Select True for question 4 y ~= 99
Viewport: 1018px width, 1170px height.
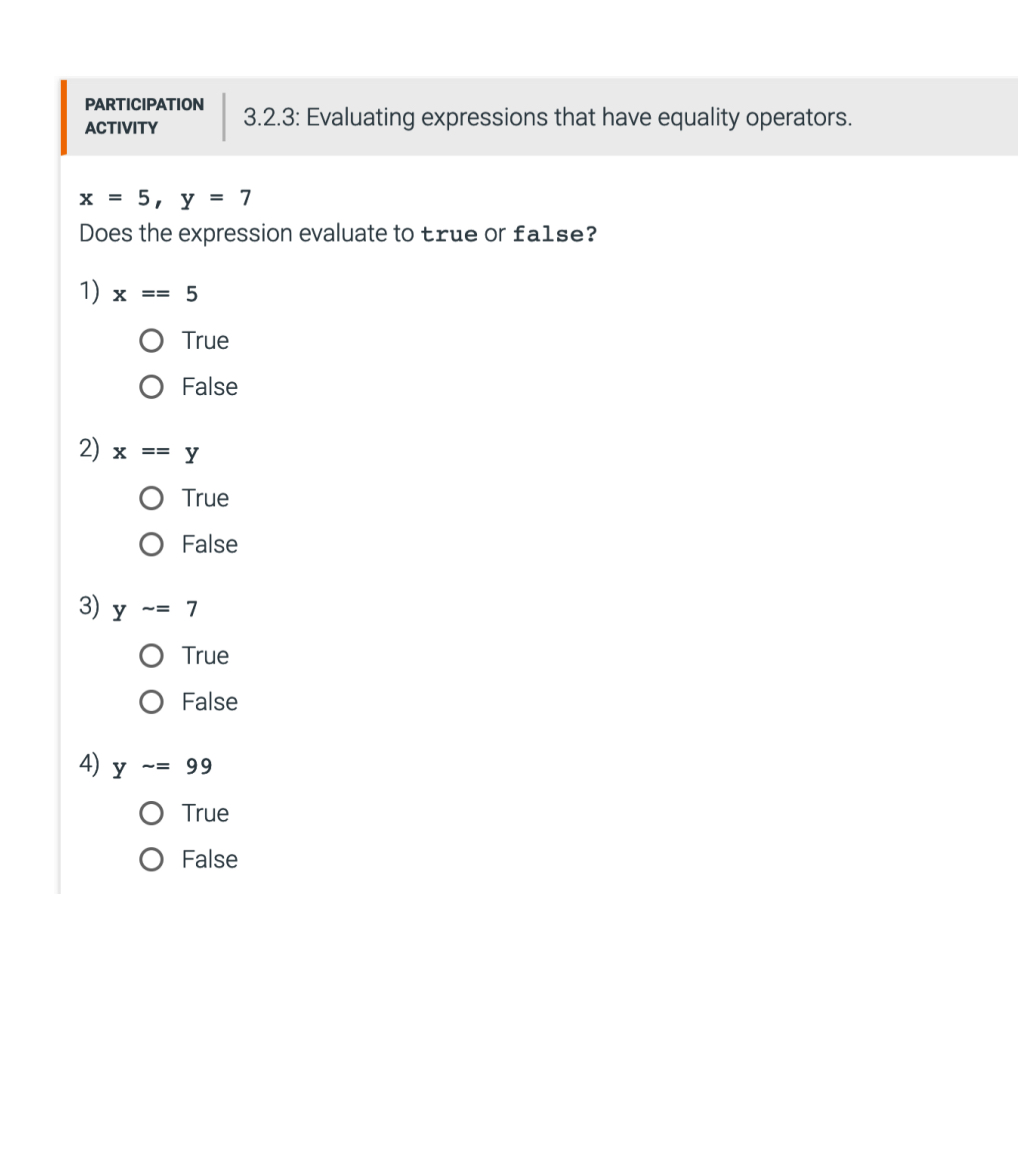click(151, 813)
